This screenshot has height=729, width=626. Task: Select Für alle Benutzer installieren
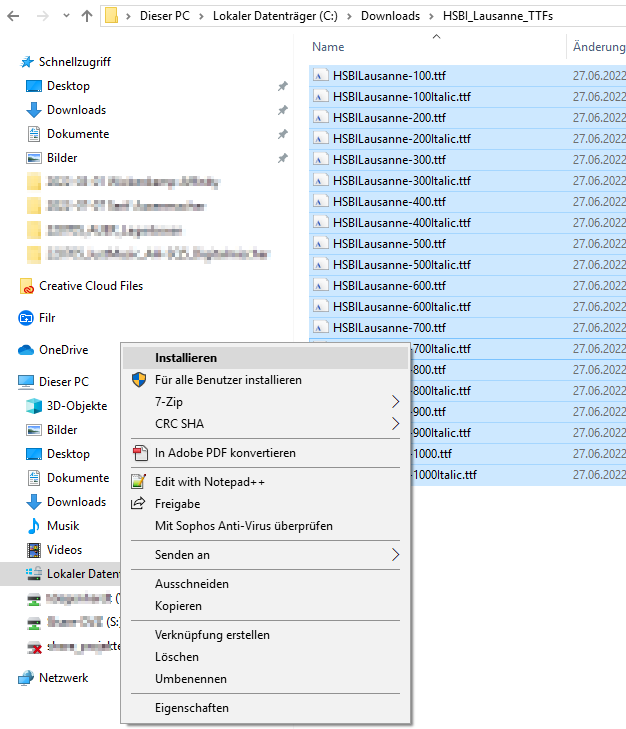point(228,380)
